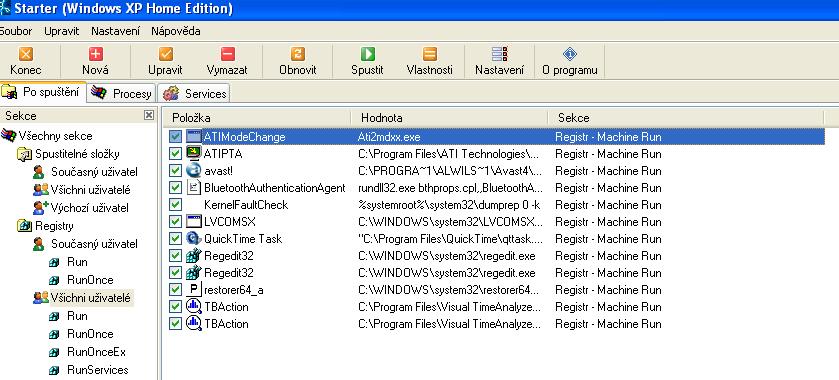Screen dimensions: 839x380
Task: Click the Spustitelné složky folder icon
Action: tap(25, 154)
